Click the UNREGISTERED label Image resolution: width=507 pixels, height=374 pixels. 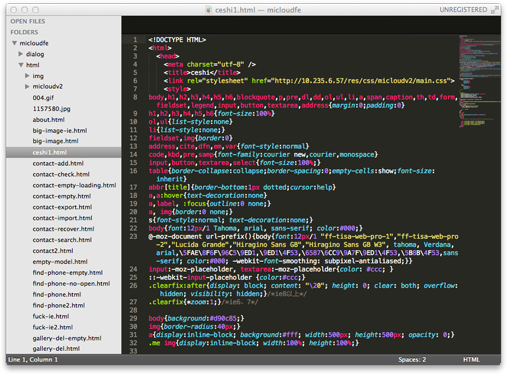[x=463, y=10]
